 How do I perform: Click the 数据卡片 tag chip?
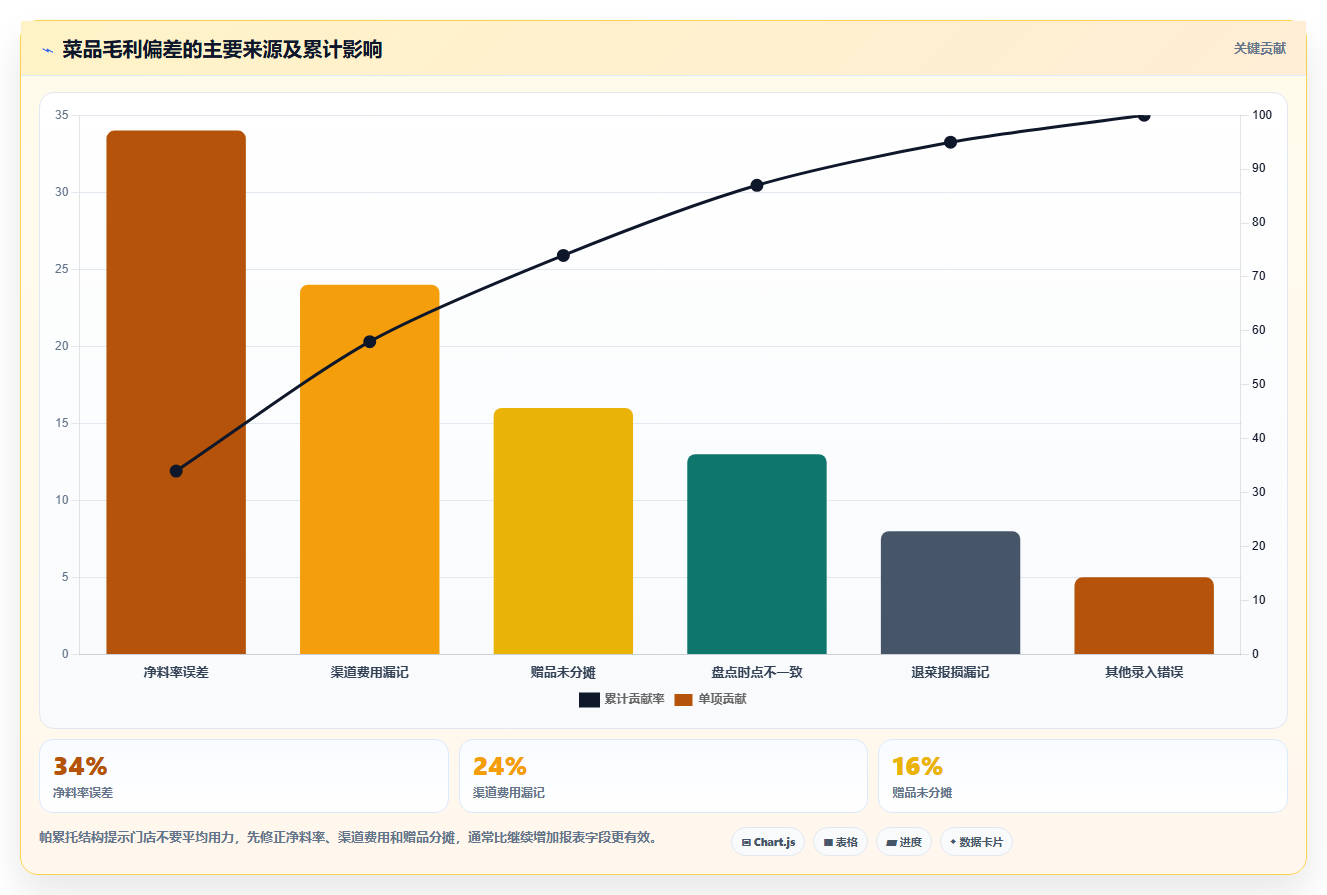click(x=976, y=842)
